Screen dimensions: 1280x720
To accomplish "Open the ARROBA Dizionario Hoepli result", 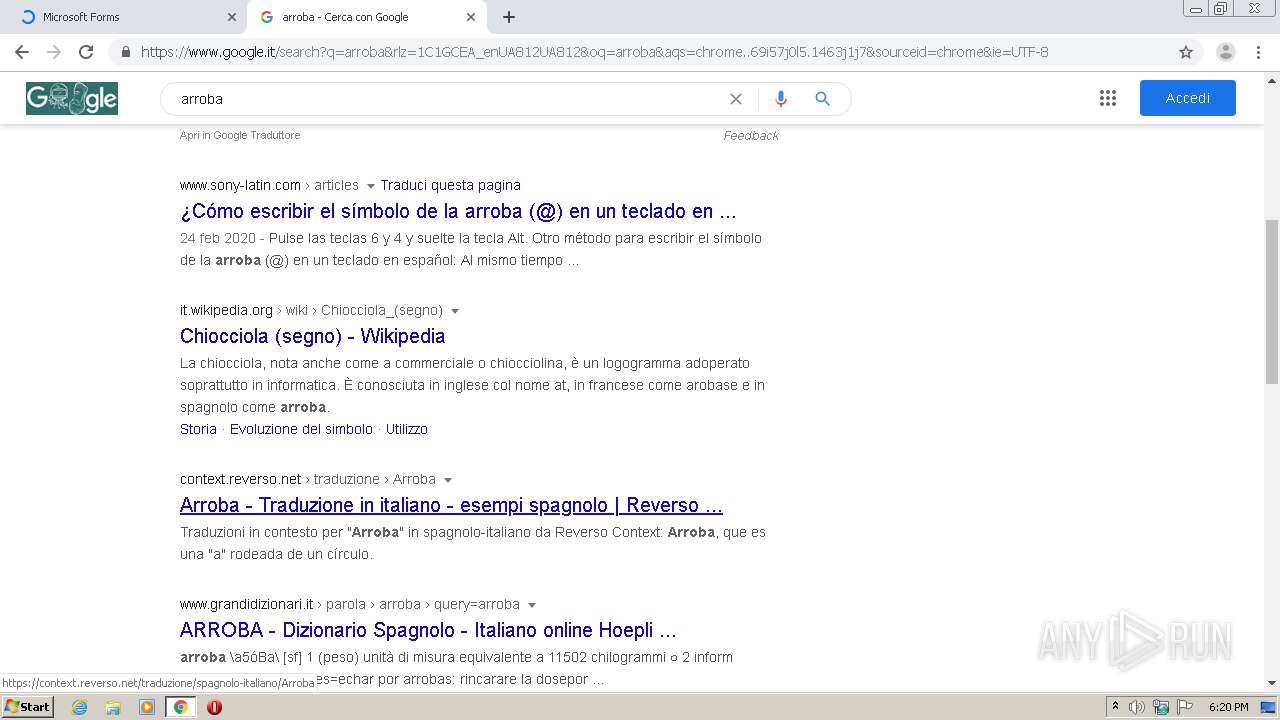I will pyautogui.click(x=428, y=630).
